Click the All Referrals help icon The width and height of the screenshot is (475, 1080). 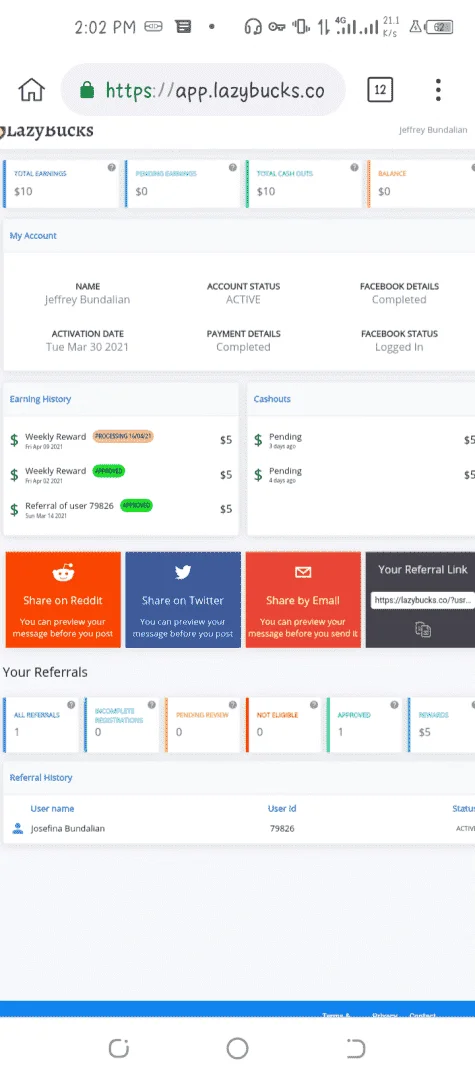click(71, 705)
